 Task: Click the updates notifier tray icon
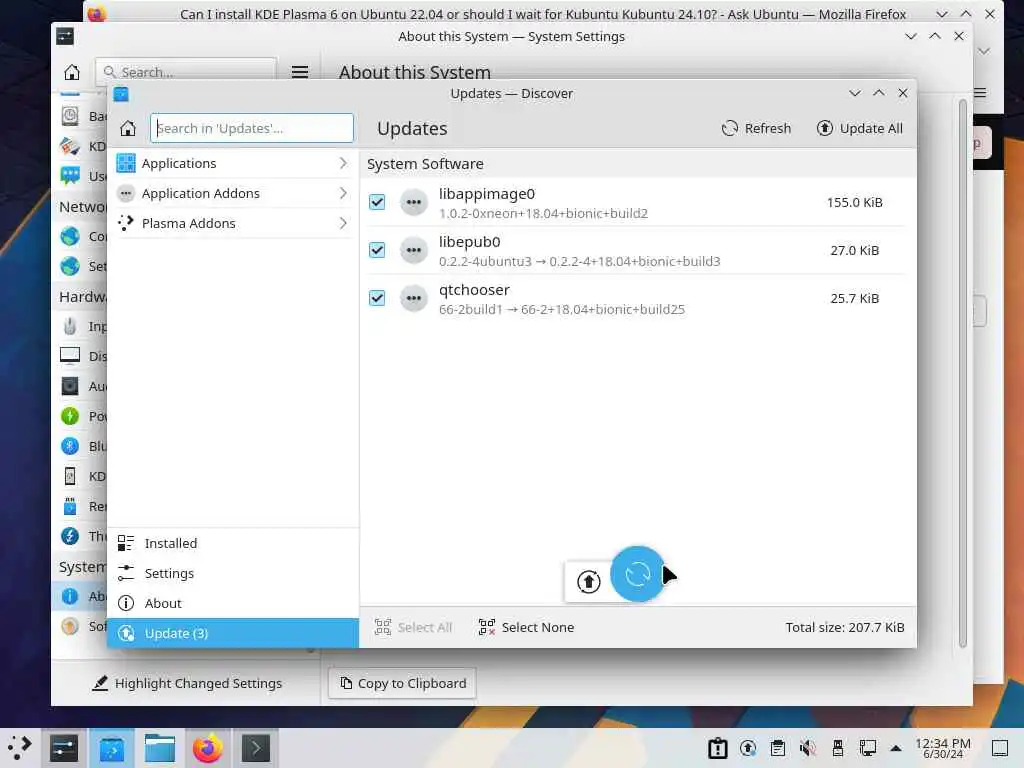click(x=748, y=748)
